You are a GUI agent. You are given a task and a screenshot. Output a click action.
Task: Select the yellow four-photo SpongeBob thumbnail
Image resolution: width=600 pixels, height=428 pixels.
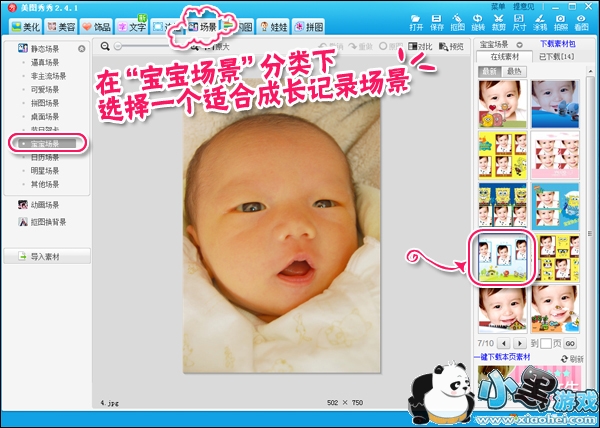pos(502,155)
